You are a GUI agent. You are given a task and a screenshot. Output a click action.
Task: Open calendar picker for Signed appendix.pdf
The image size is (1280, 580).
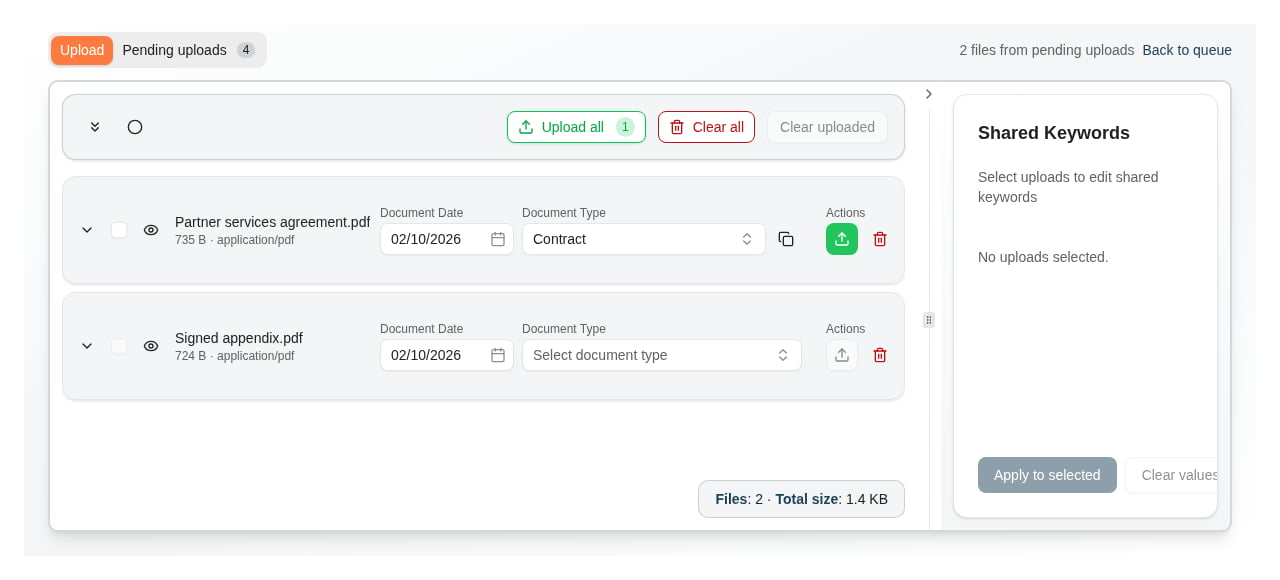click(498, 355)
